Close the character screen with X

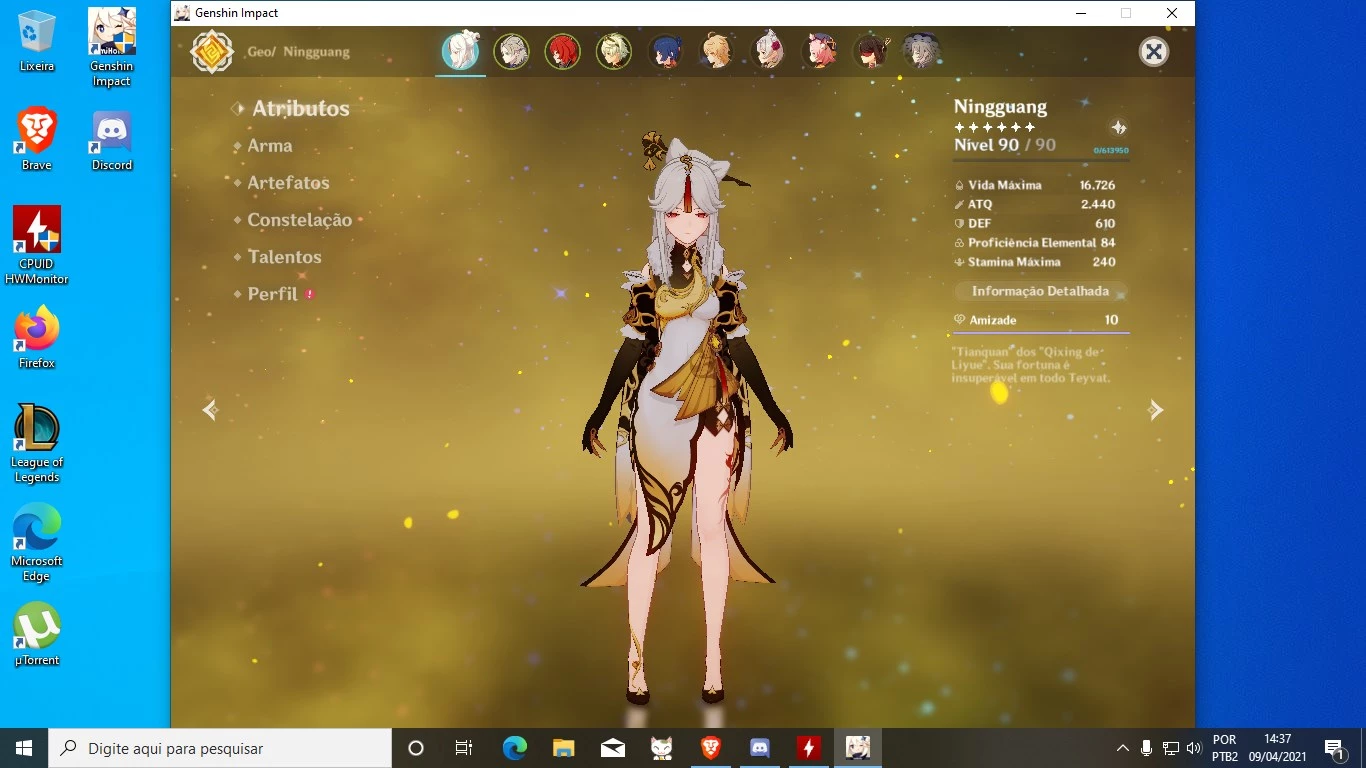point(1154,52)
